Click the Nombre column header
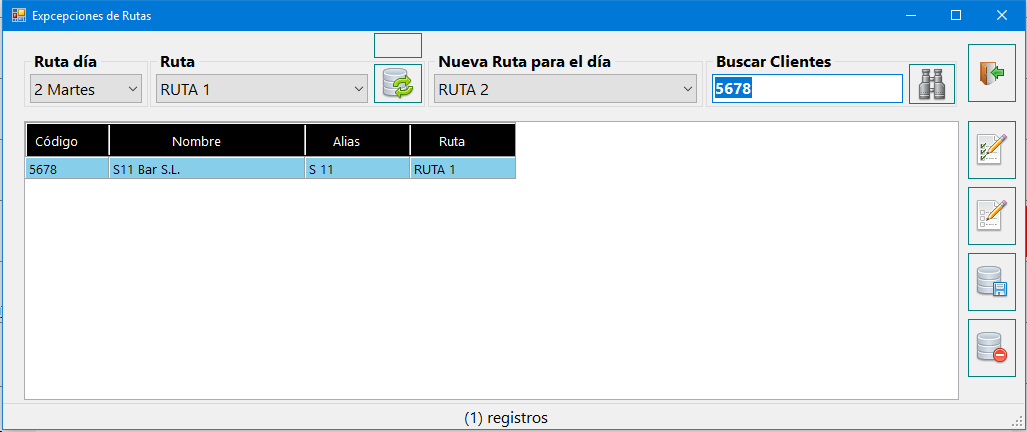The height and width of the screenshot is (432, 1027). (207, 141)
